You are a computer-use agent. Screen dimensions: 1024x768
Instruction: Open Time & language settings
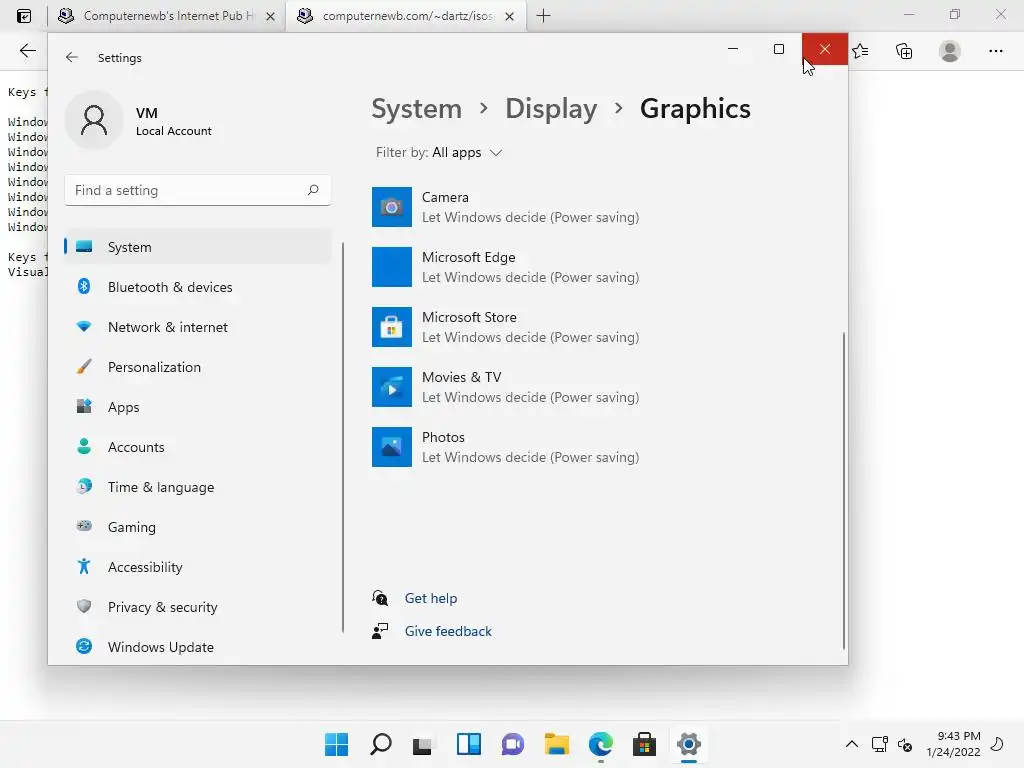tap(198, 487)
